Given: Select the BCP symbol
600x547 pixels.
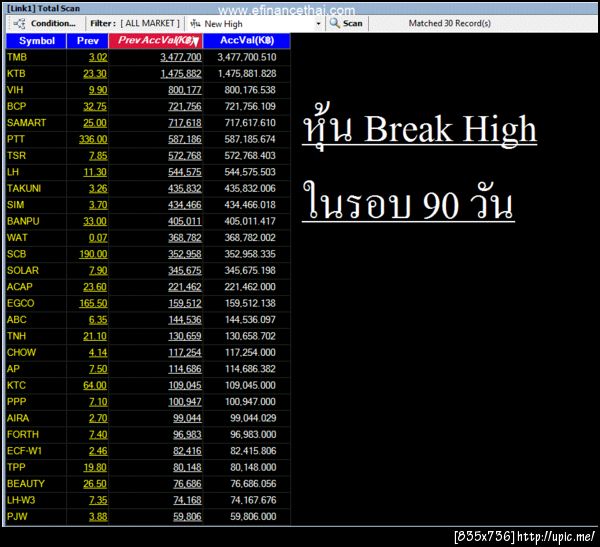Looking at the screenshot, I should [x=16, y=106].
